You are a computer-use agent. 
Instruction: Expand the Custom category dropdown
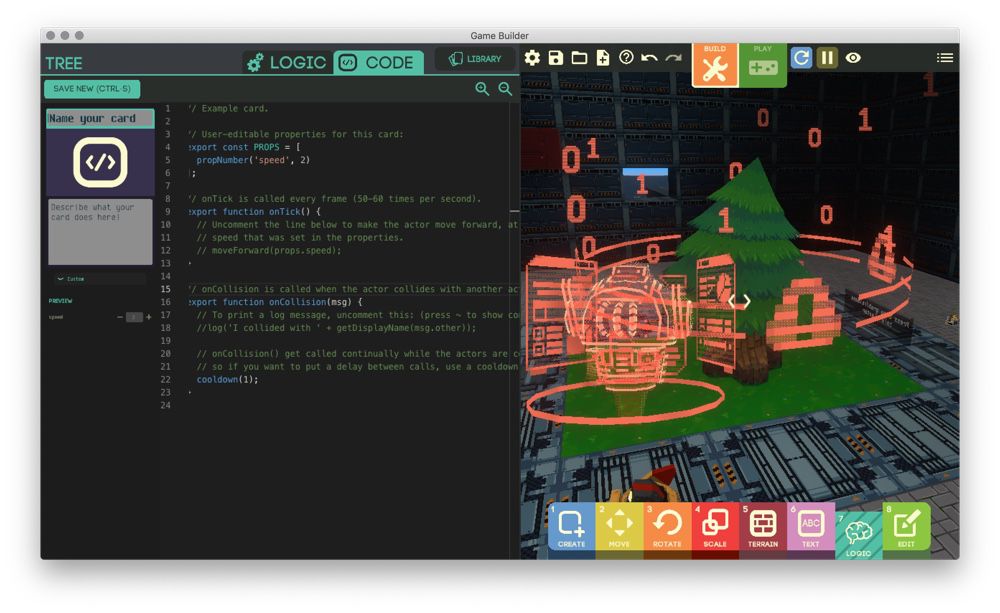pyautogui.click(x=100, y=279)
